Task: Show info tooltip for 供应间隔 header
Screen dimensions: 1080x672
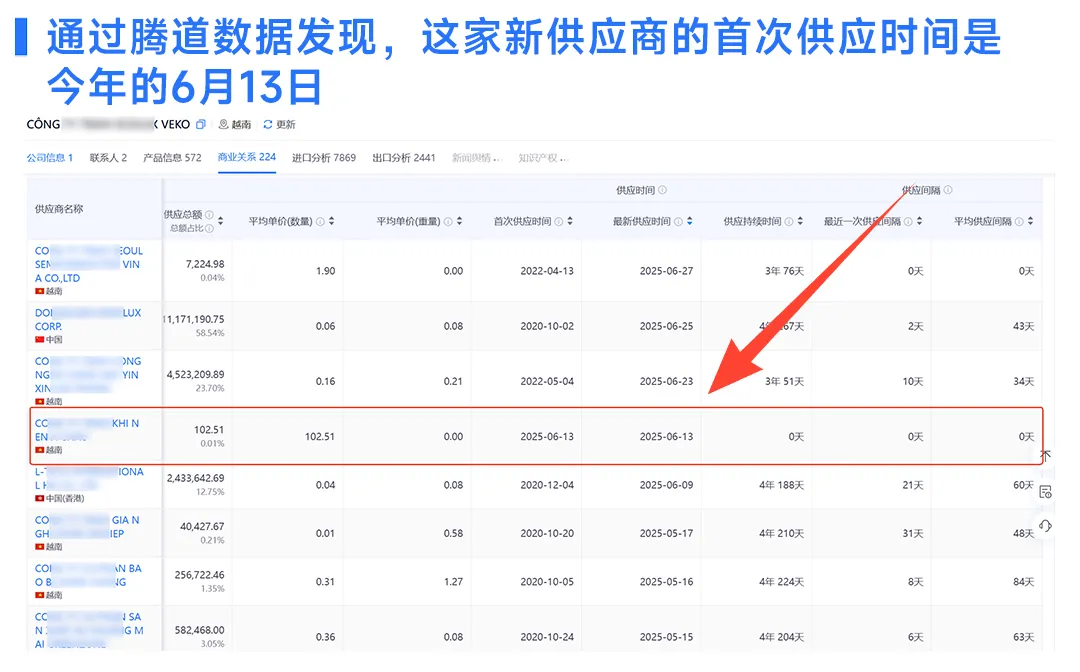Action: point(948,190)
